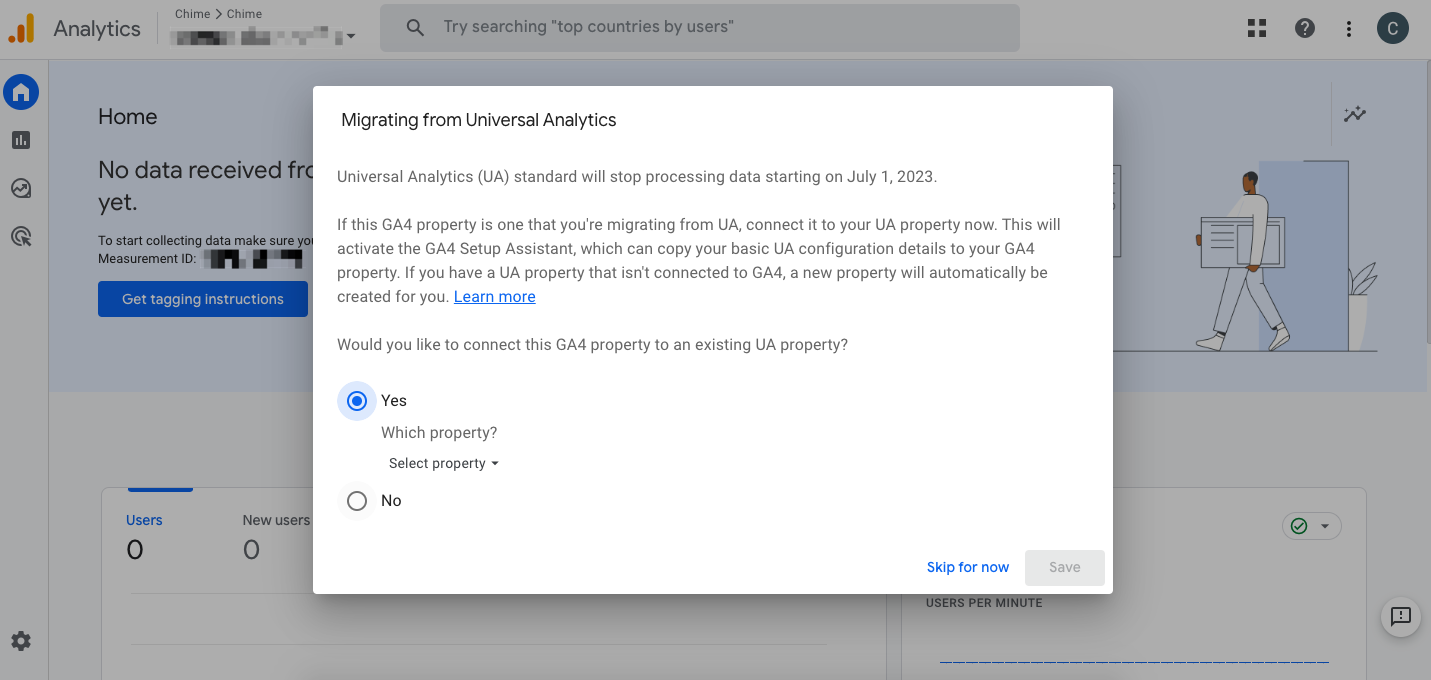Click the Home page heading
1431x680 pixels.
coord(128,117)
